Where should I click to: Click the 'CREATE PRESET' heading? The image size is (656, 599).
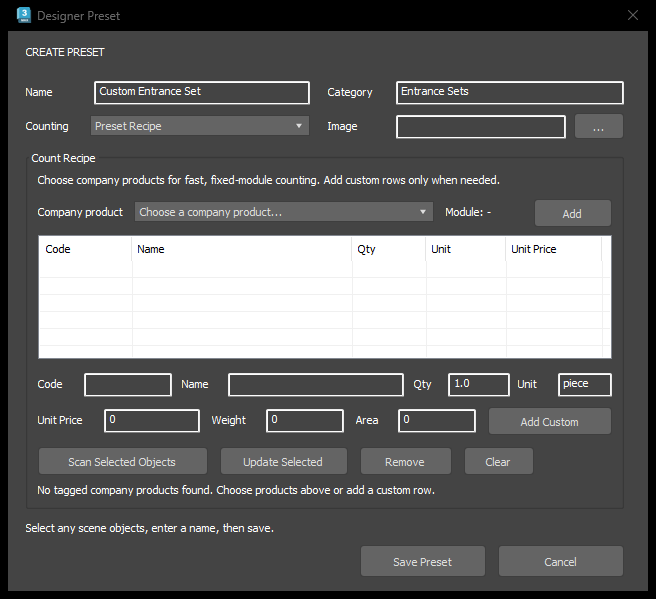pyautogui.click(x=65, y=52)
